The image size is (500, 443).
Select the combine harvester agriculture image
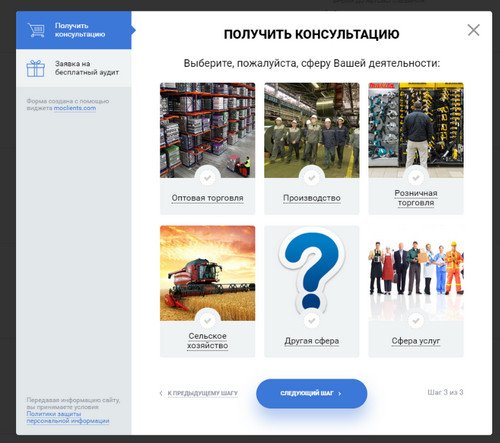click(207, 273)
